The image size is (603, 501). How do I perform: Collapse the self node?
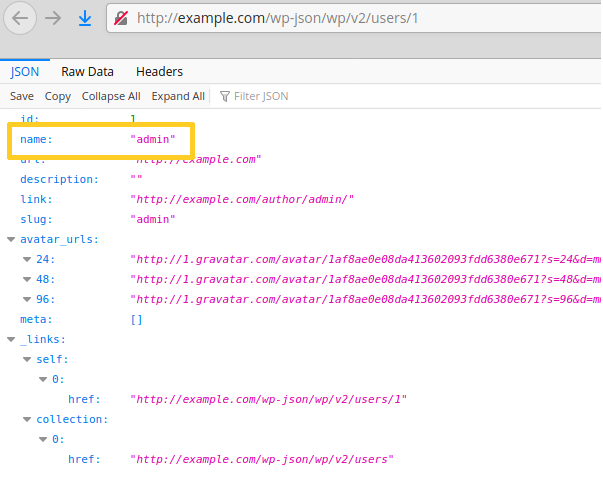tap(27, 360)
